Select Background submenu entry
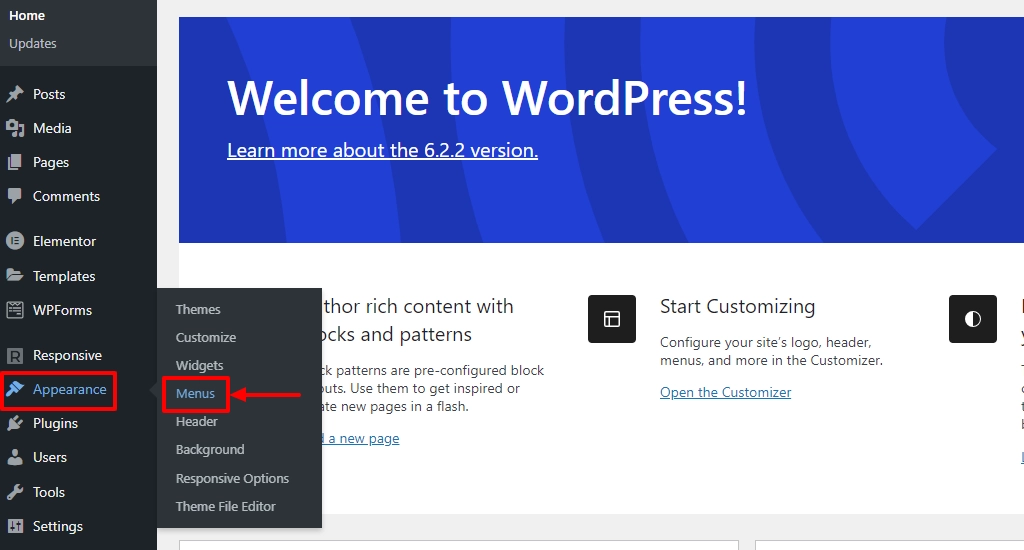Viewport: 1024px width, 550px height. tap(210, 449)
